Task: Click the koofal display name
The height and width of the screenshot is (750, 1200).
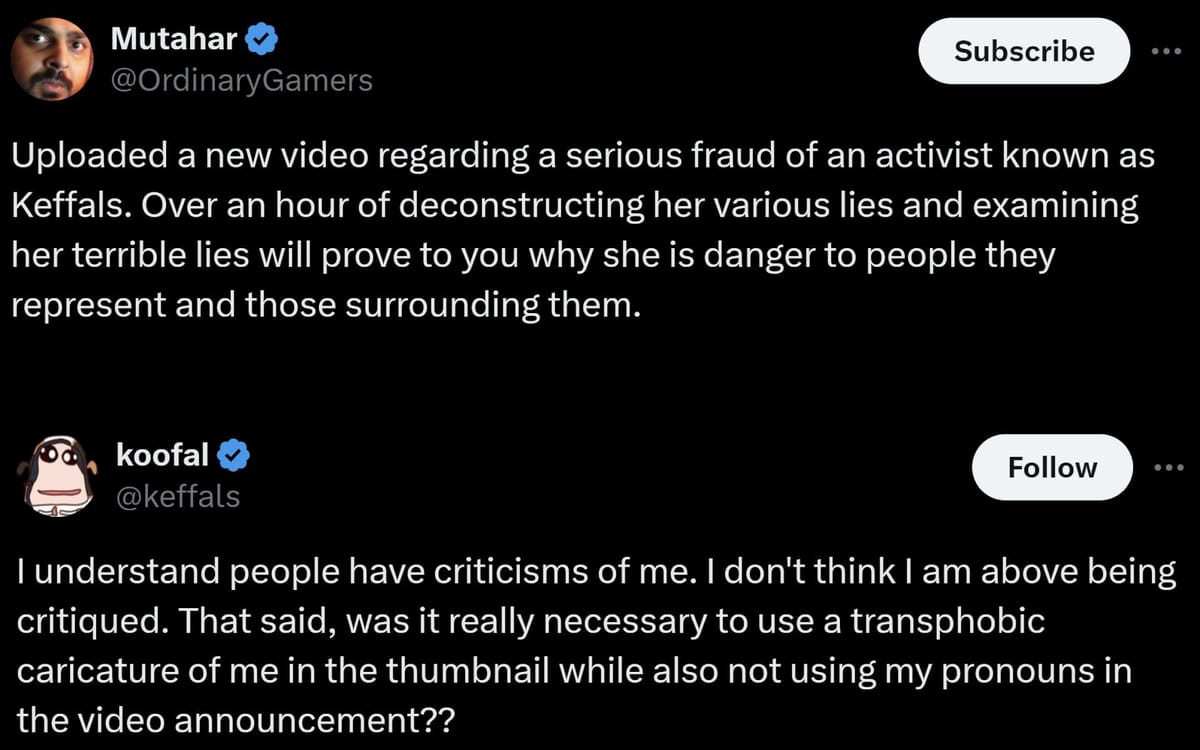Action: [x=163, y=455]
